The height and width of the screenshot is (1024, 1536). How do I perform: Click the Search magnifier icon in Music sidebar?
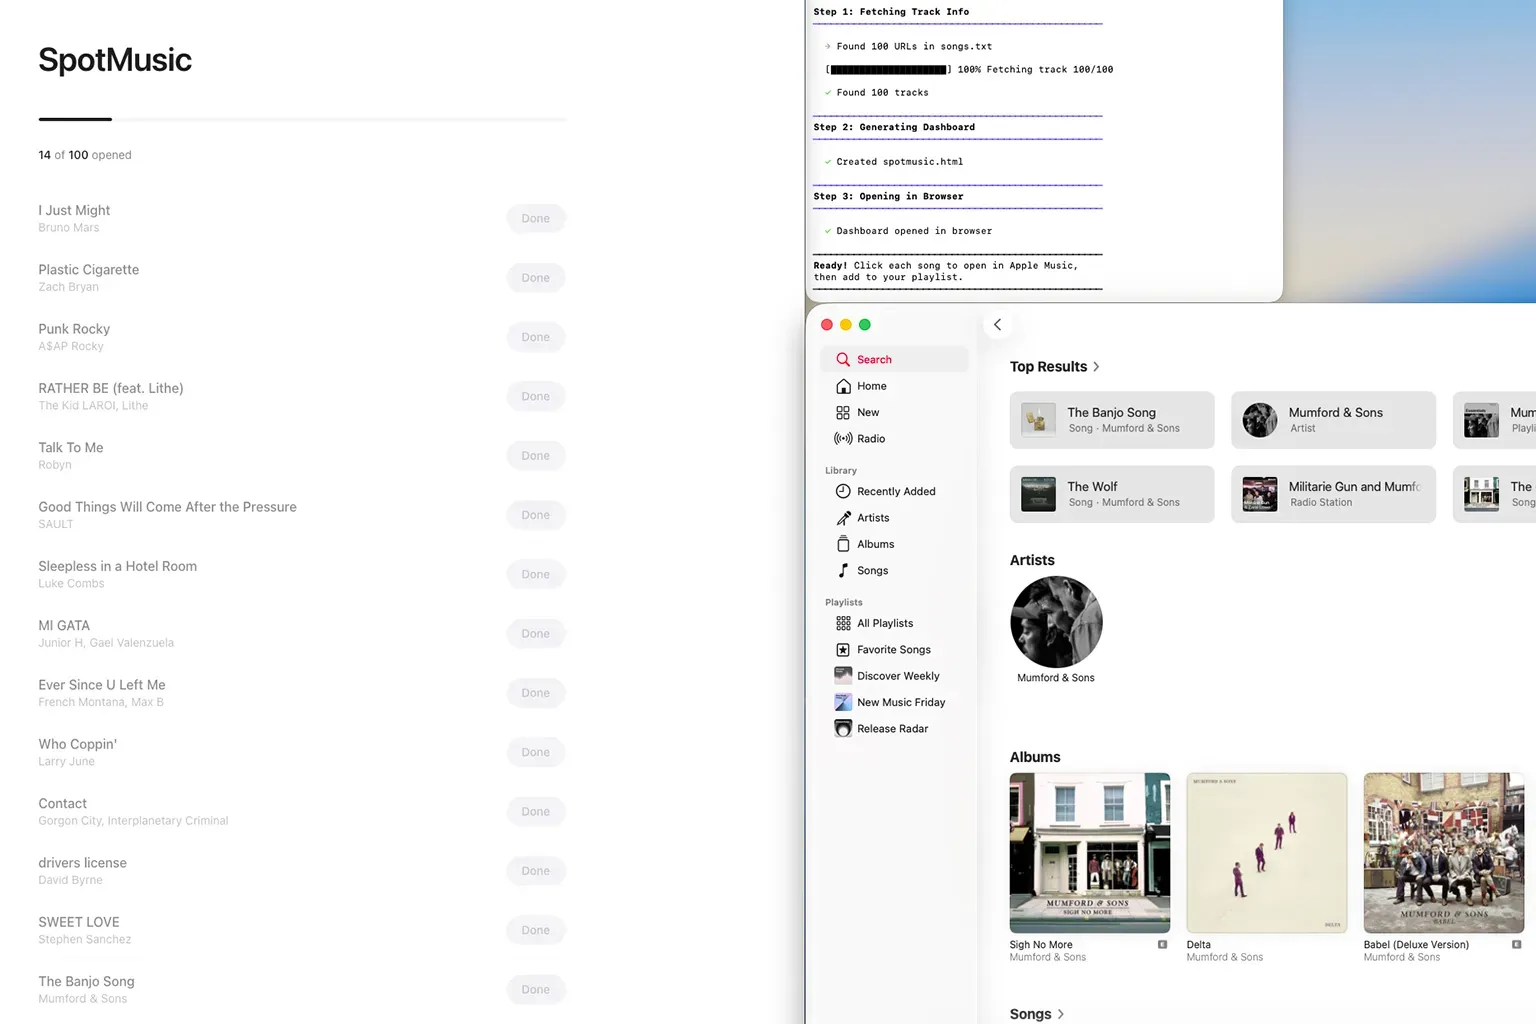(x=843, y=359)
